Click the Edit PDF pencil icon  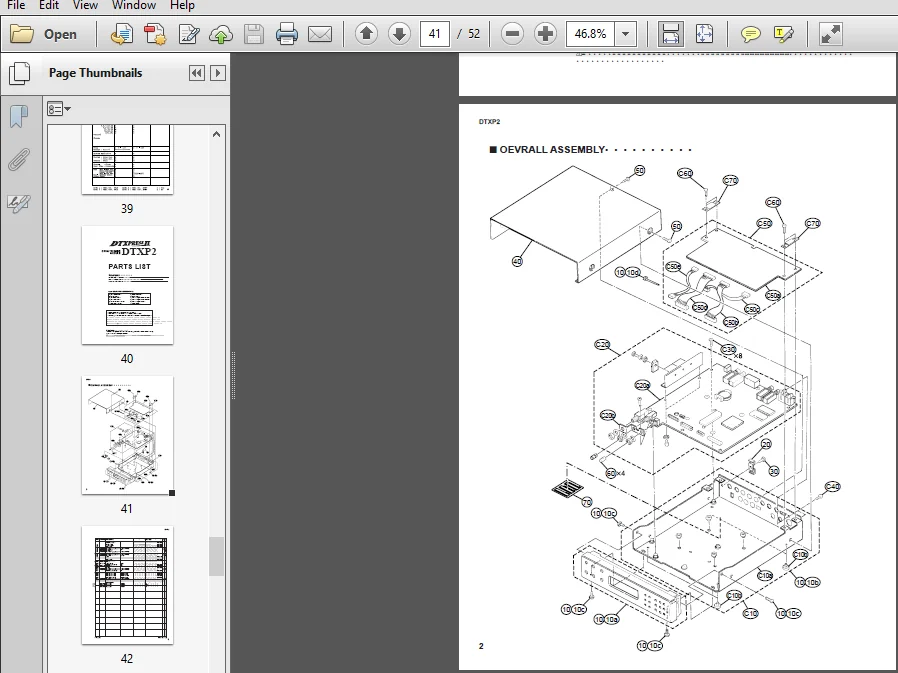coord(188,34)
